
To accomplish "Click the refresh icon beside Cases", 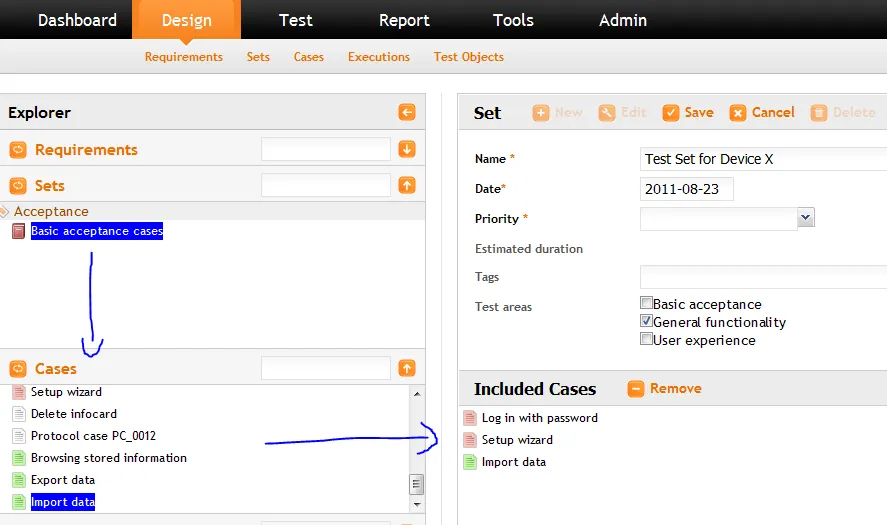I will 18,369.
